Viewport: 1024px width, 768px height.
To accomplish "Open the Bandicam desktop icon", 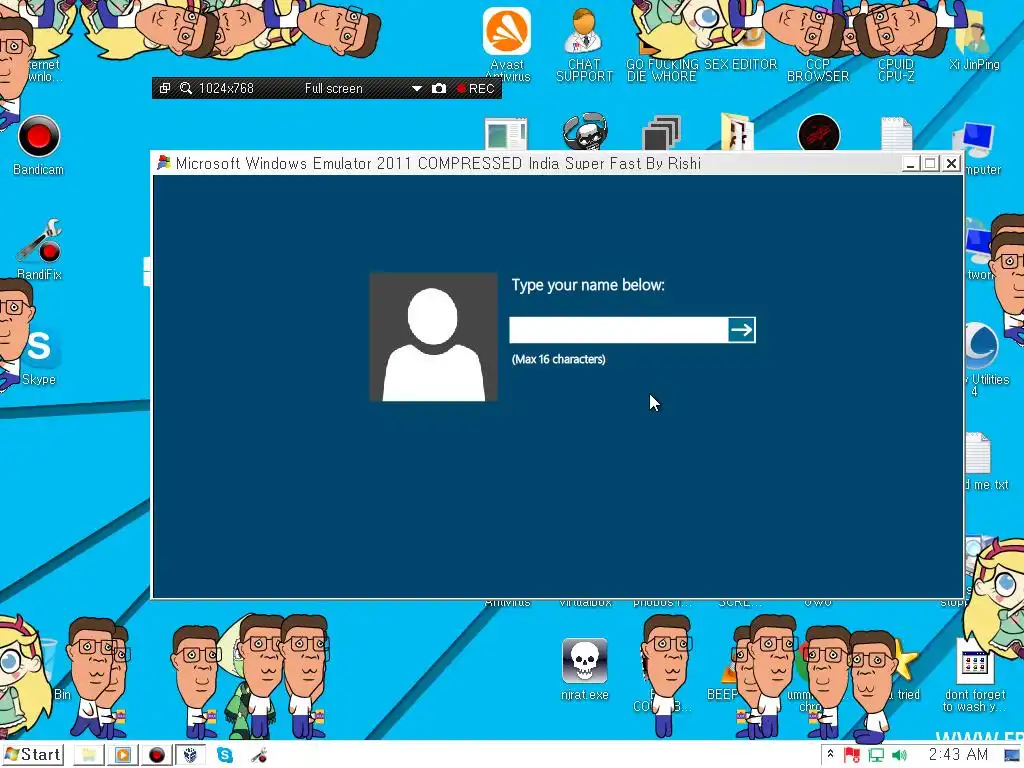I will 39,146.
